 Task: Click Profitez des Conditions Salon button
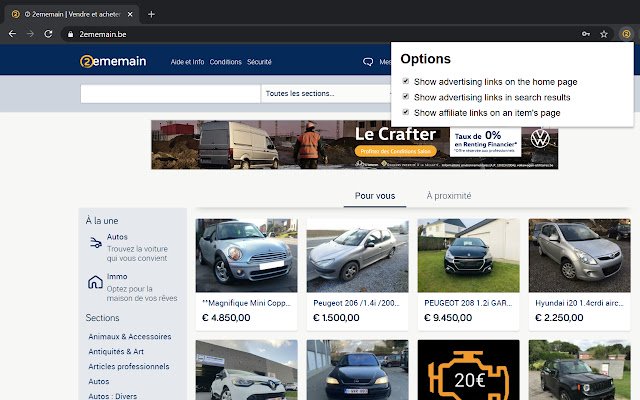point(396,151)
